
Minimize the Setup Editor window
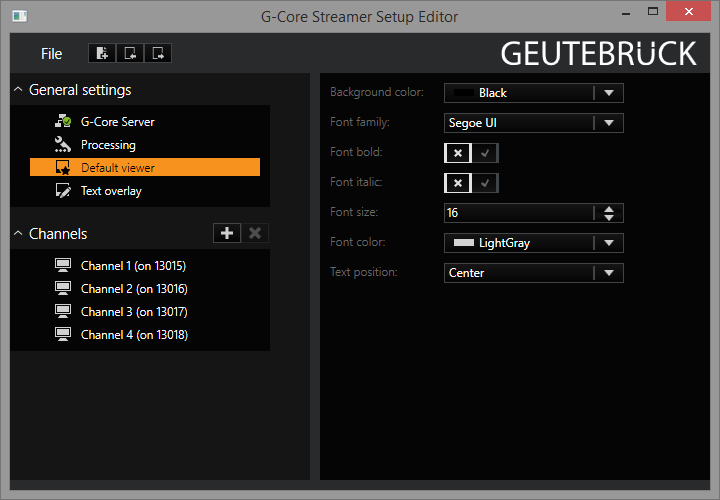click(625, 14)
